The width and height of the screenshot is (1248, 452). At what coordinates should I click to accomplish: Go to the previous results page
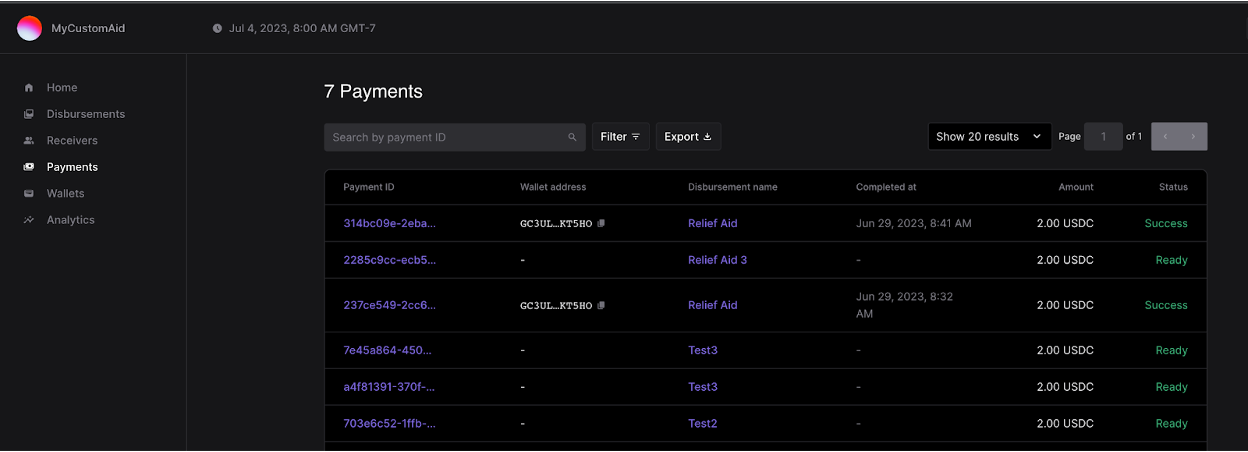(1165, 137)
